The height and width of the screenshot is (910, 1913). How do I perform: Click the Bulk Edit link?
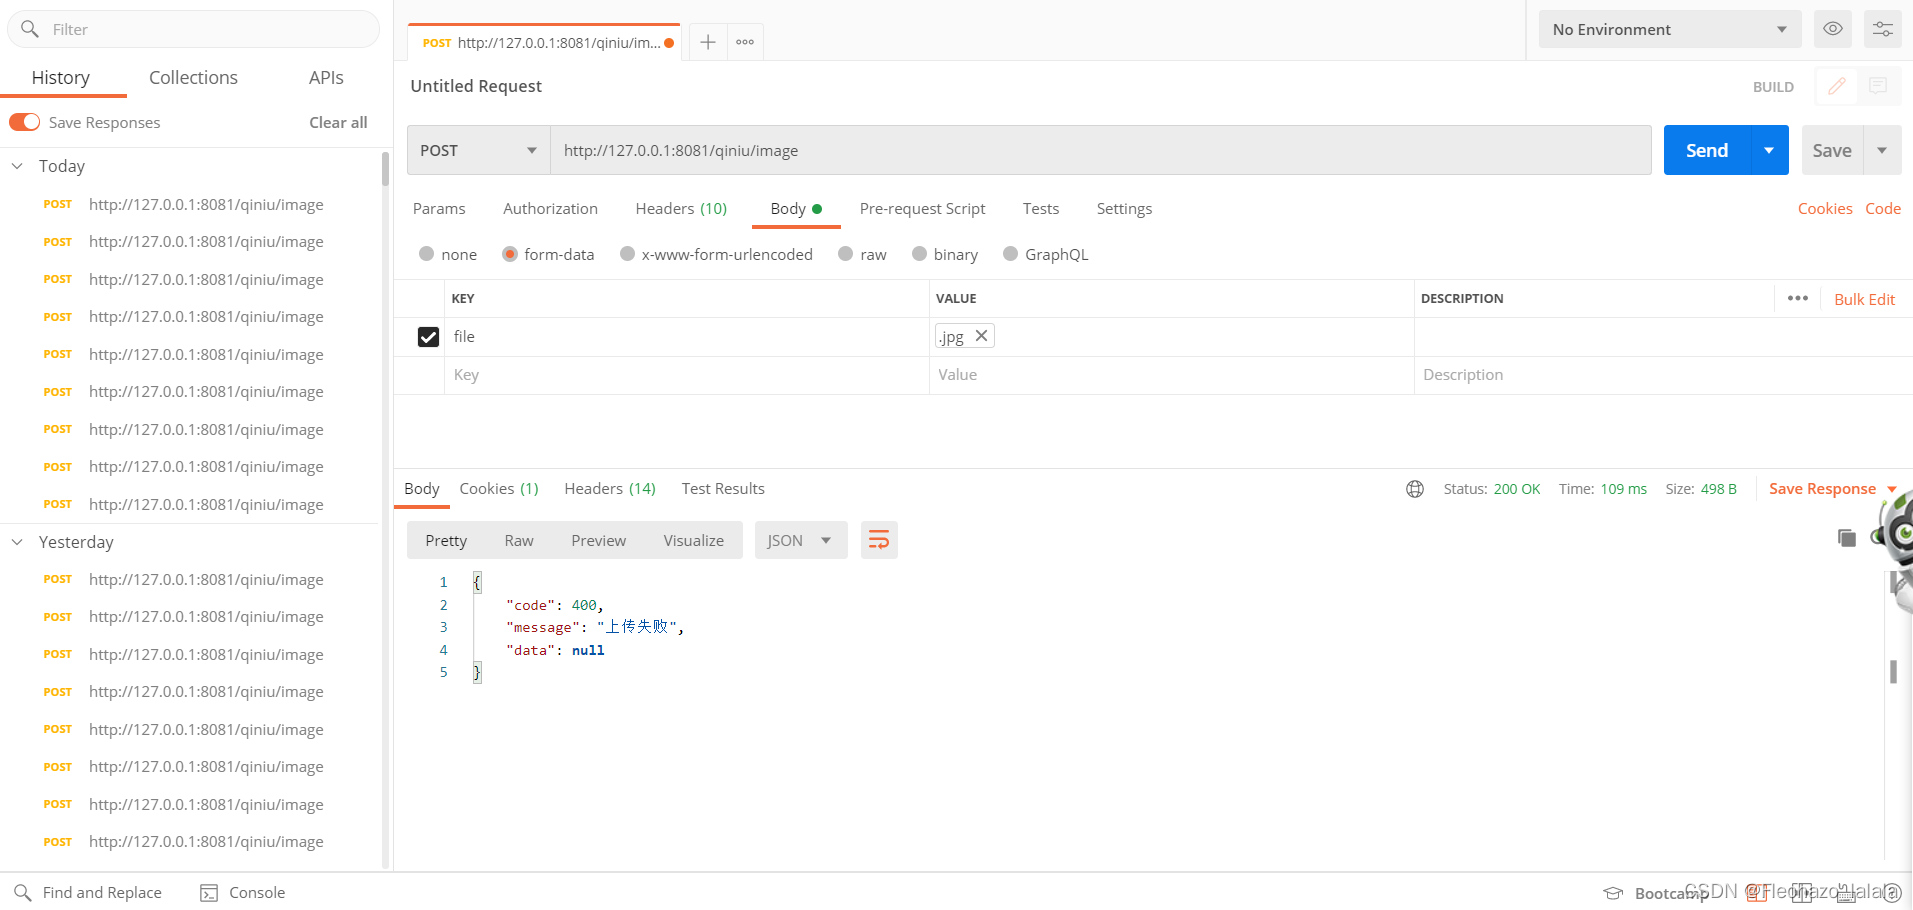(1864, 299)
